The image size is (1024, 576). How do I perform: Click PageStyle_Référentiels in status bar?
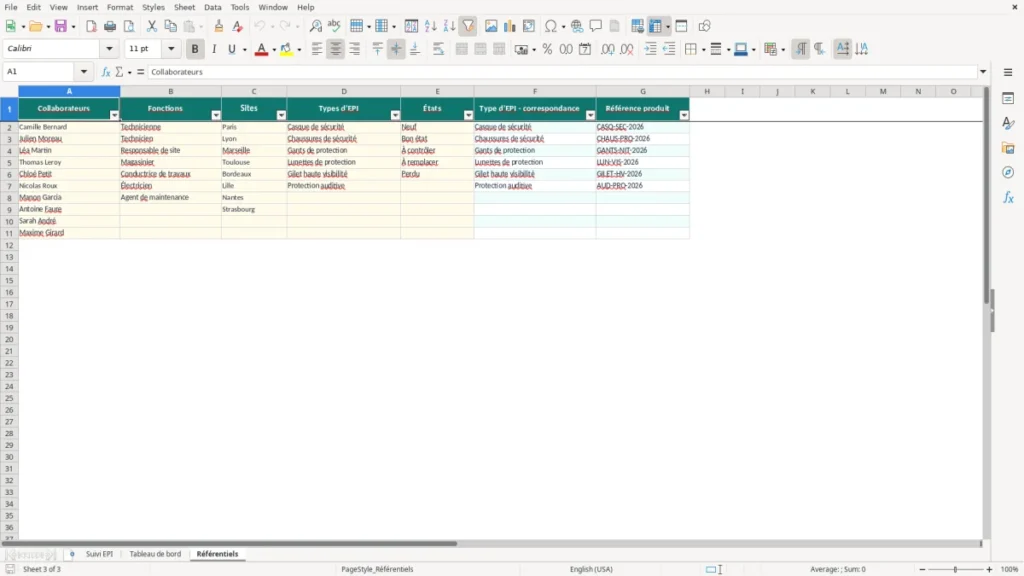[377, 569]
